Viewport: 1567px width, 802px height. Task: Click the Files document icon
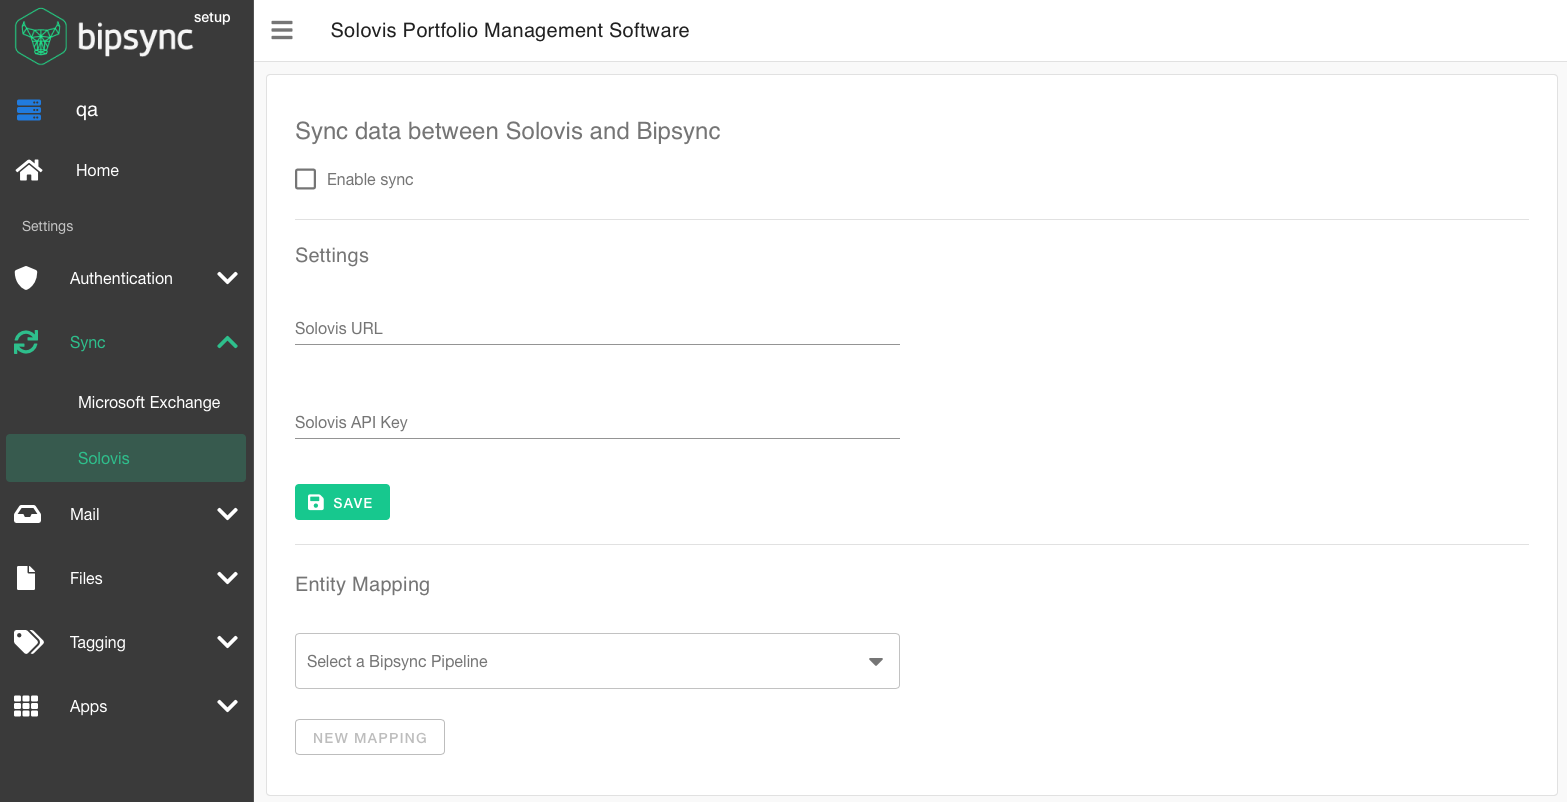(x=26, y=578)
